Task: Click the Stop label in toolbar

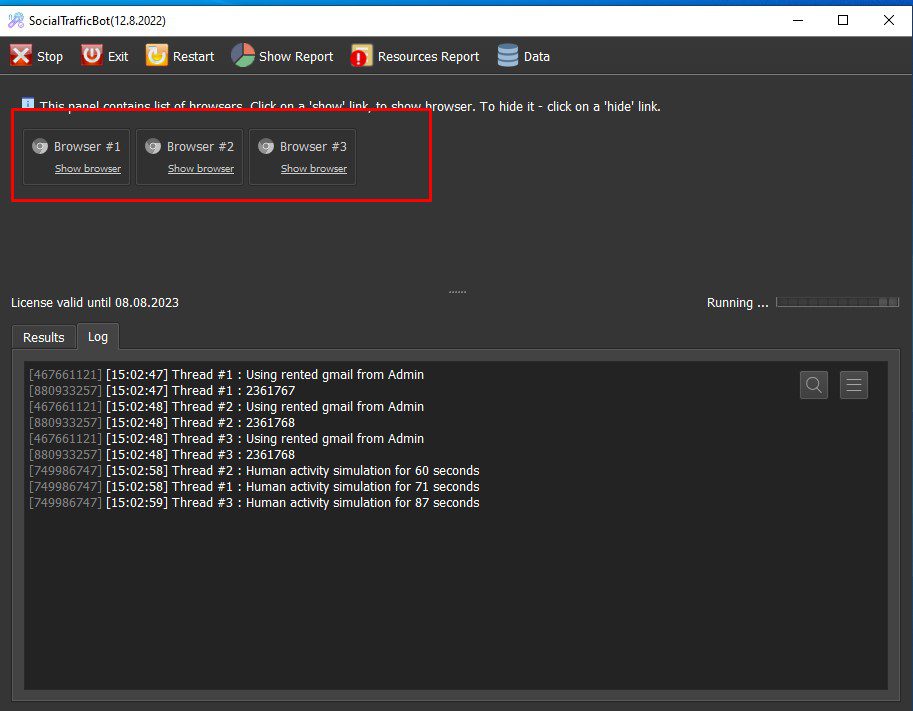Action: [50, 56]
